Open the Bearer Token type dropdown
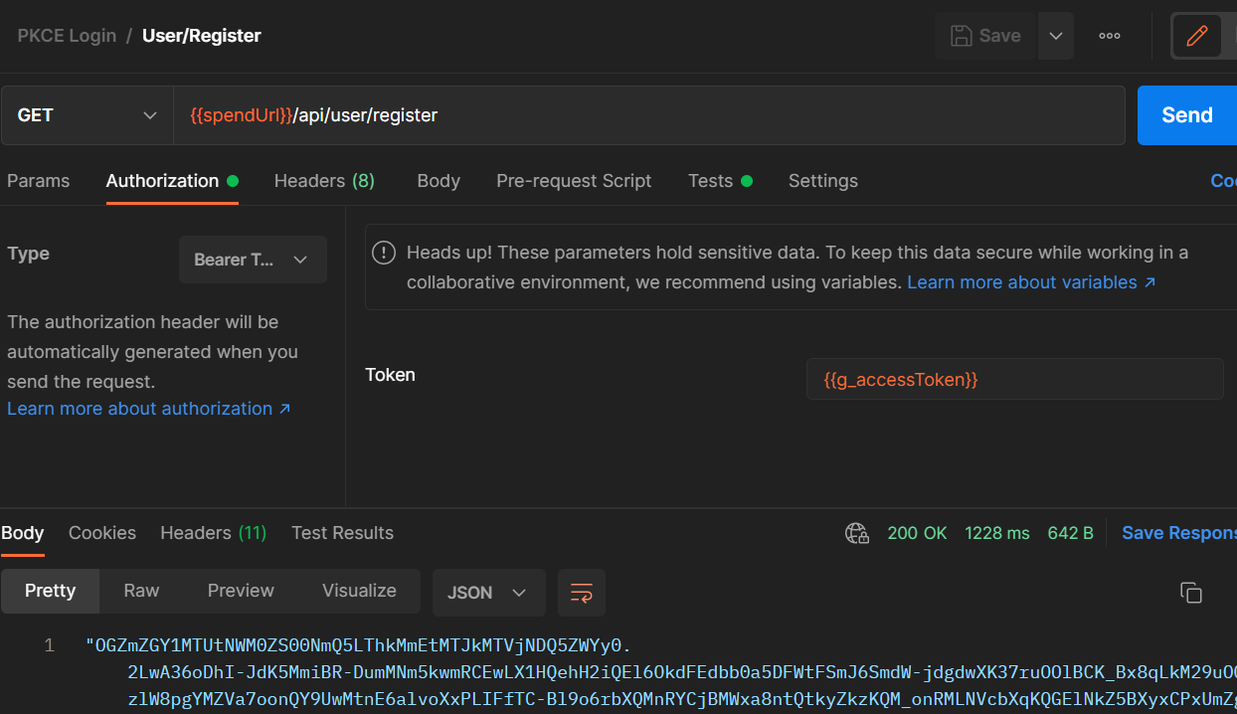1237x714 pixels. [252, 260]
